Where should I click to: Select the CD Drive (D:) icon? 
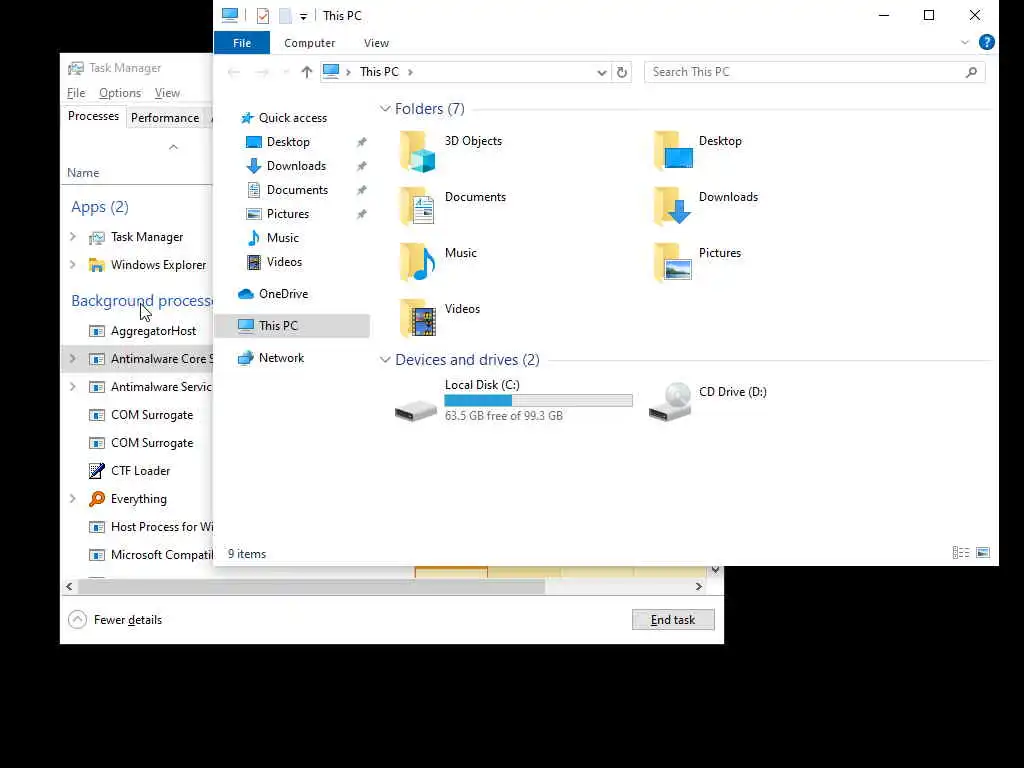click(670, 402)
